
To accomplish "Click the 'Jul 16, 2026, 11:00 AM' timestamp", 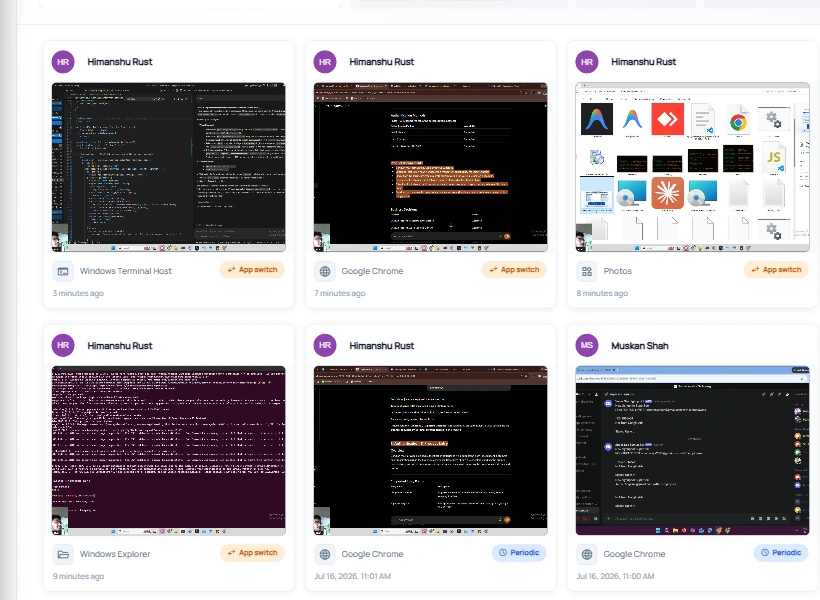I will [615, 576].
